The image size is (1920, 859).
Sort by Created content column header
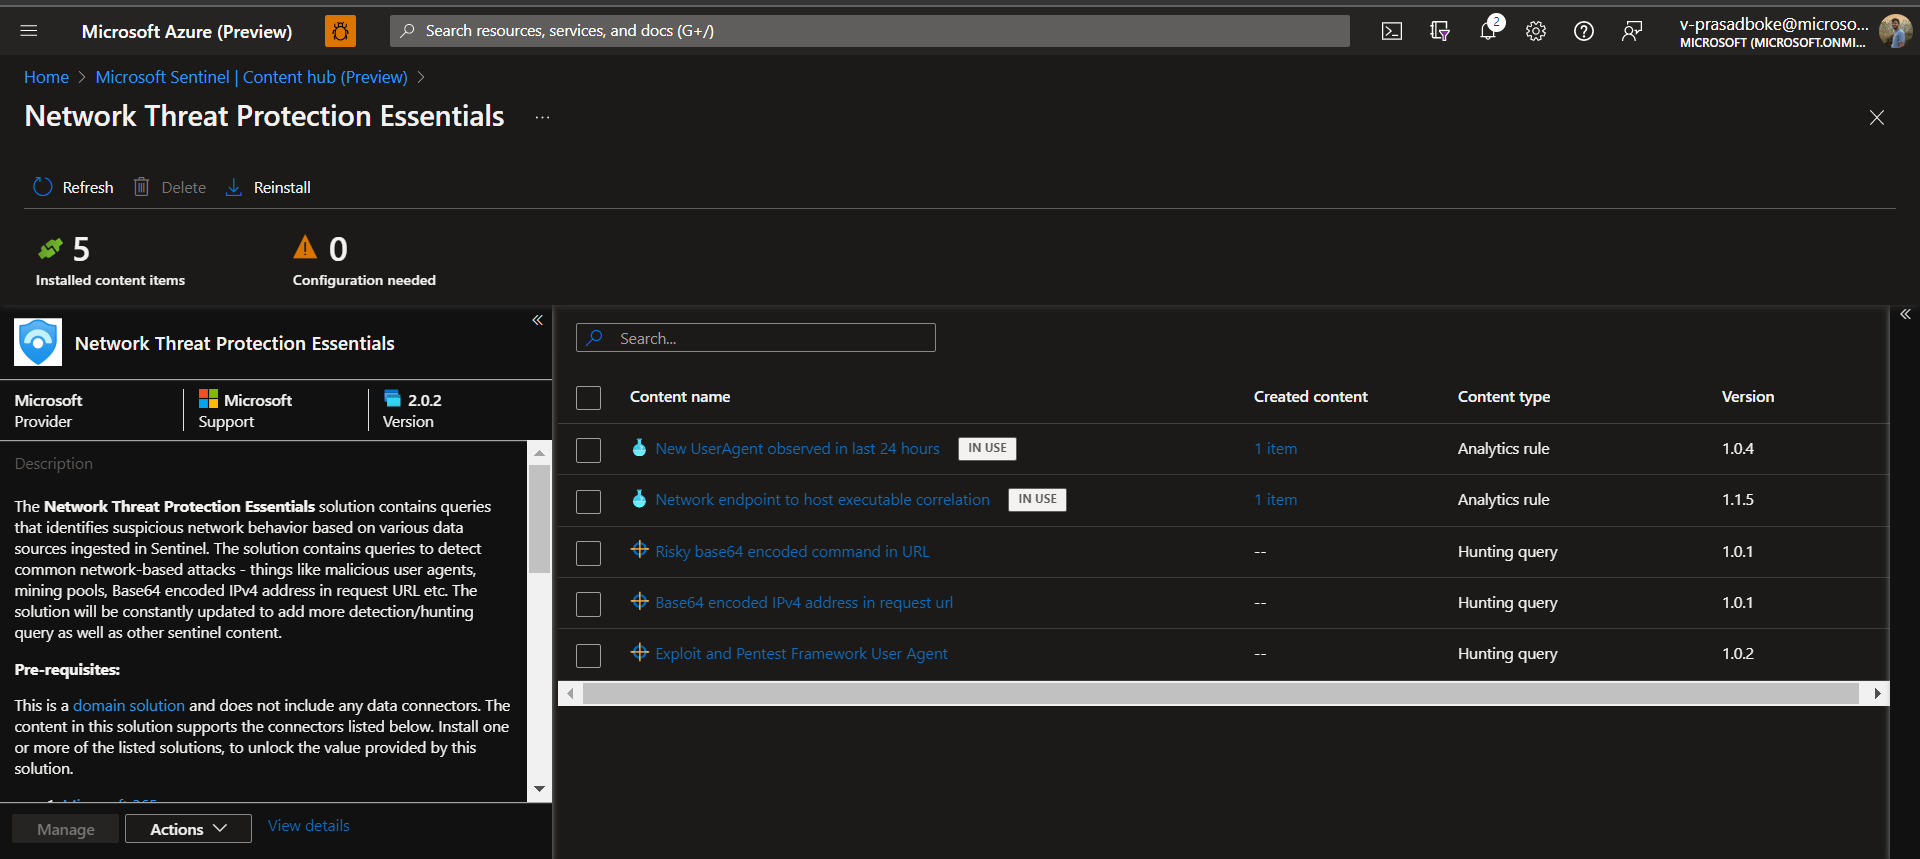pos(1310,396)
